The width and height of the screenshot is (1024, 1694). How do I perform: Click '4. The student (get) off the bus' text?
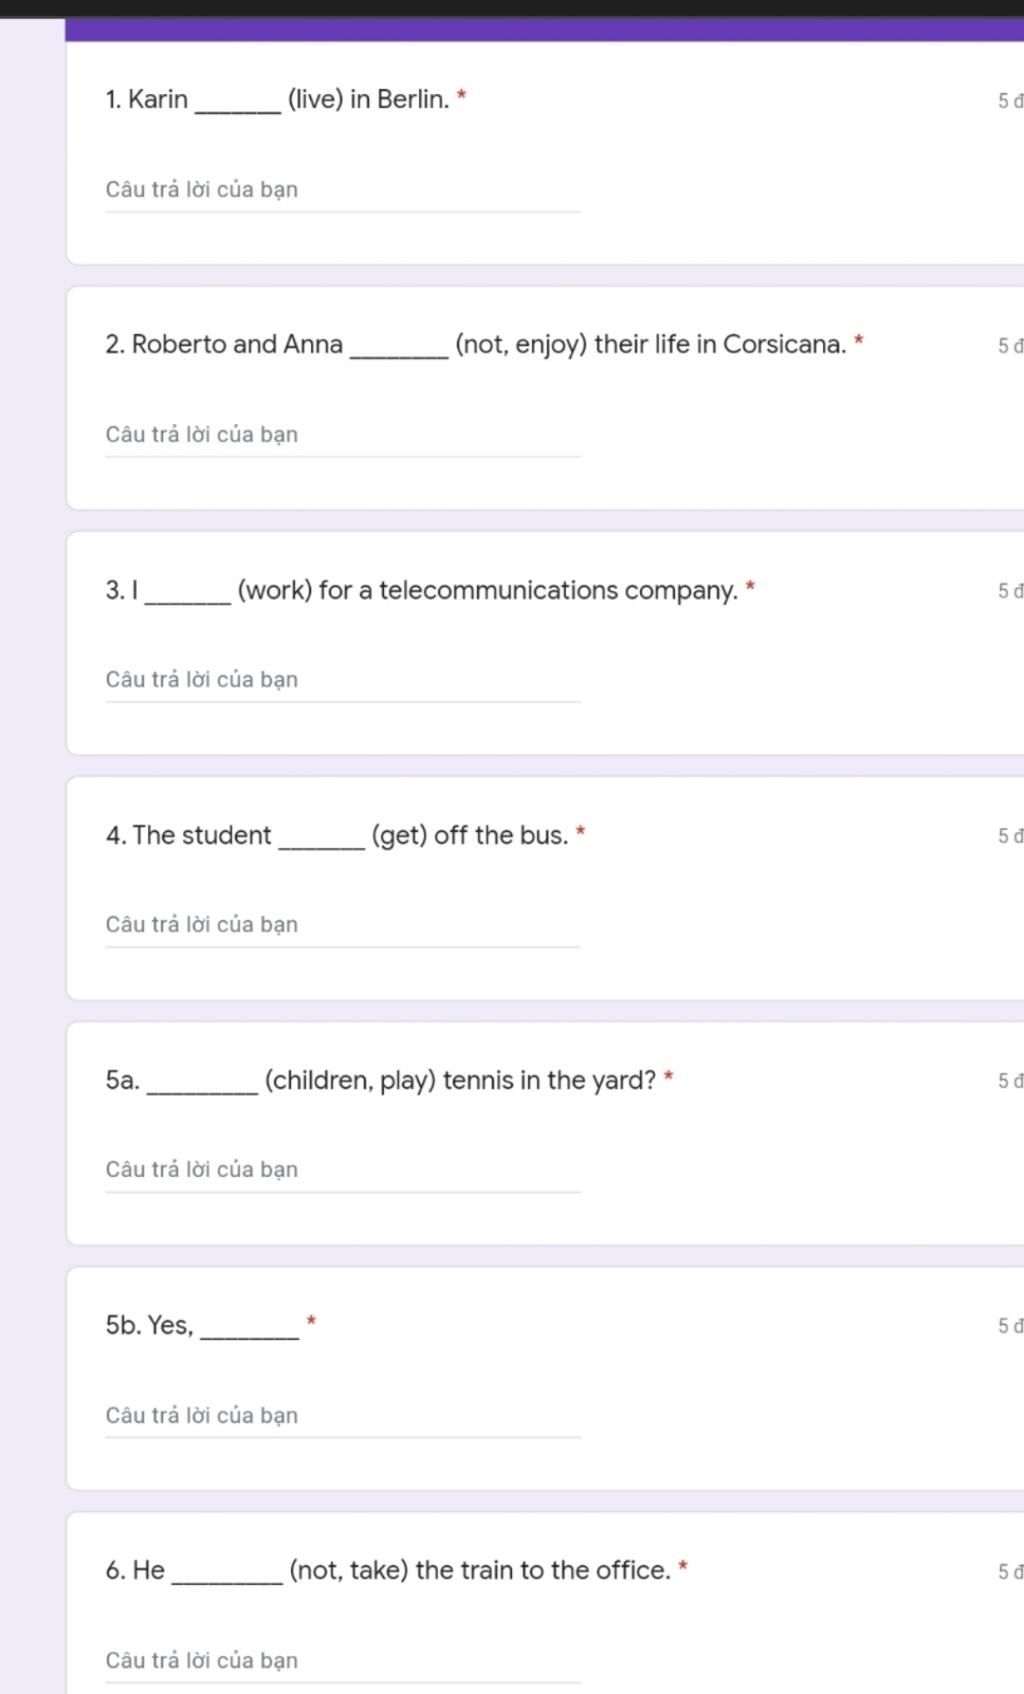point(337,835)
